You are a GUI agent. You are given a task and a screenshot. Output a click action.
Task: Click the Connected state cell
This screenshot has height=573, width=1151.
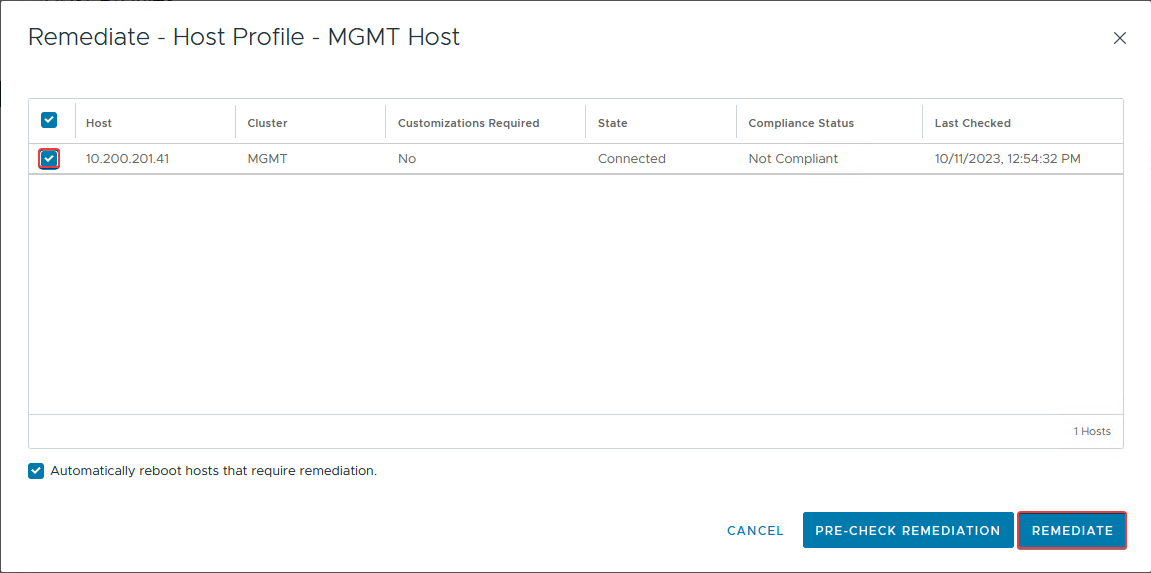coord(631,158)
